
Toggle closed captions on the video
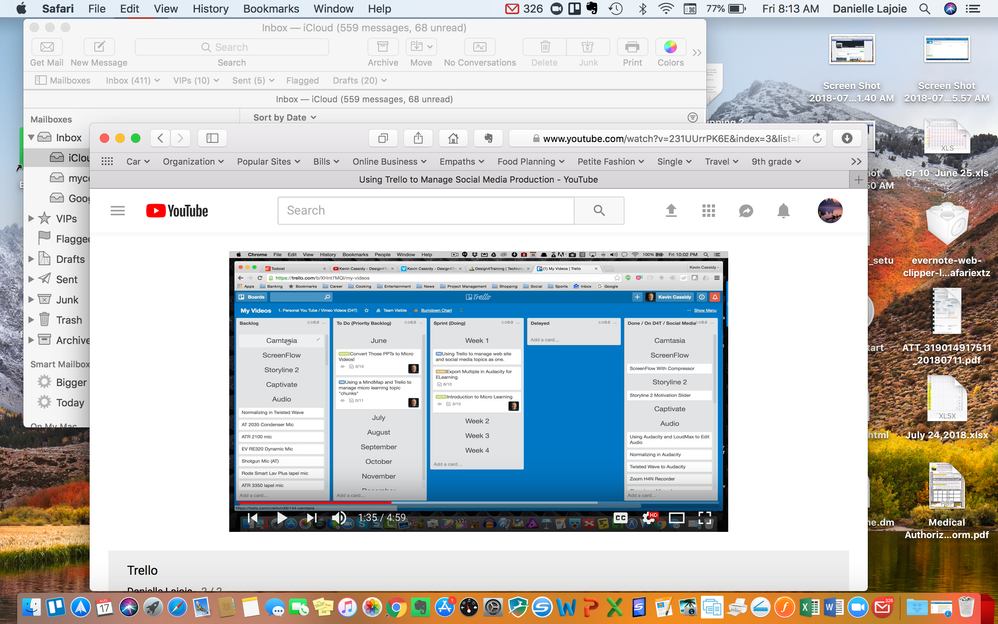tap(621, 518)
